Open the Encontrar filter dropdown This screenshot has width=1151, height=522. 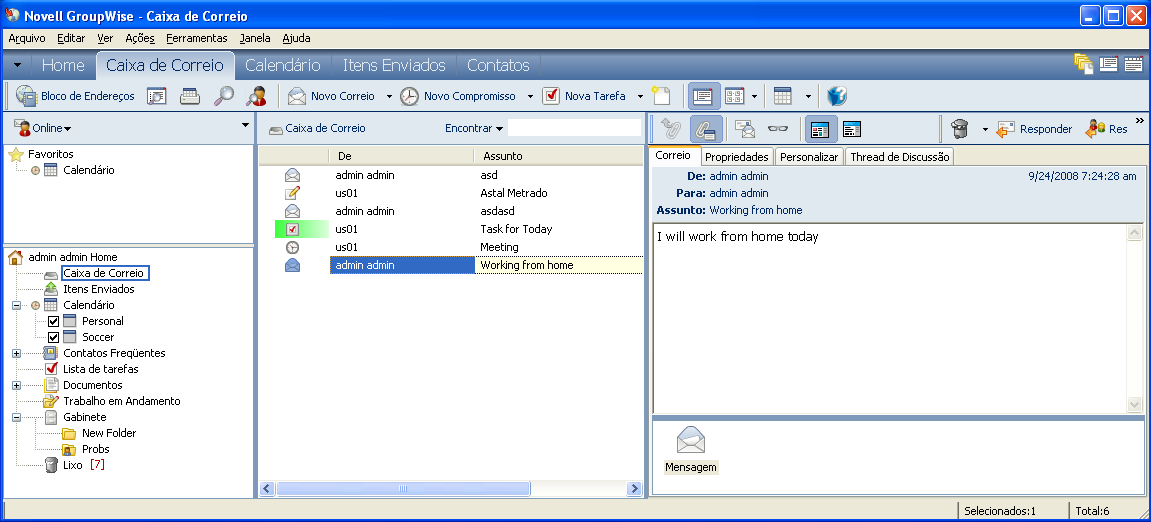click(474, 128)
